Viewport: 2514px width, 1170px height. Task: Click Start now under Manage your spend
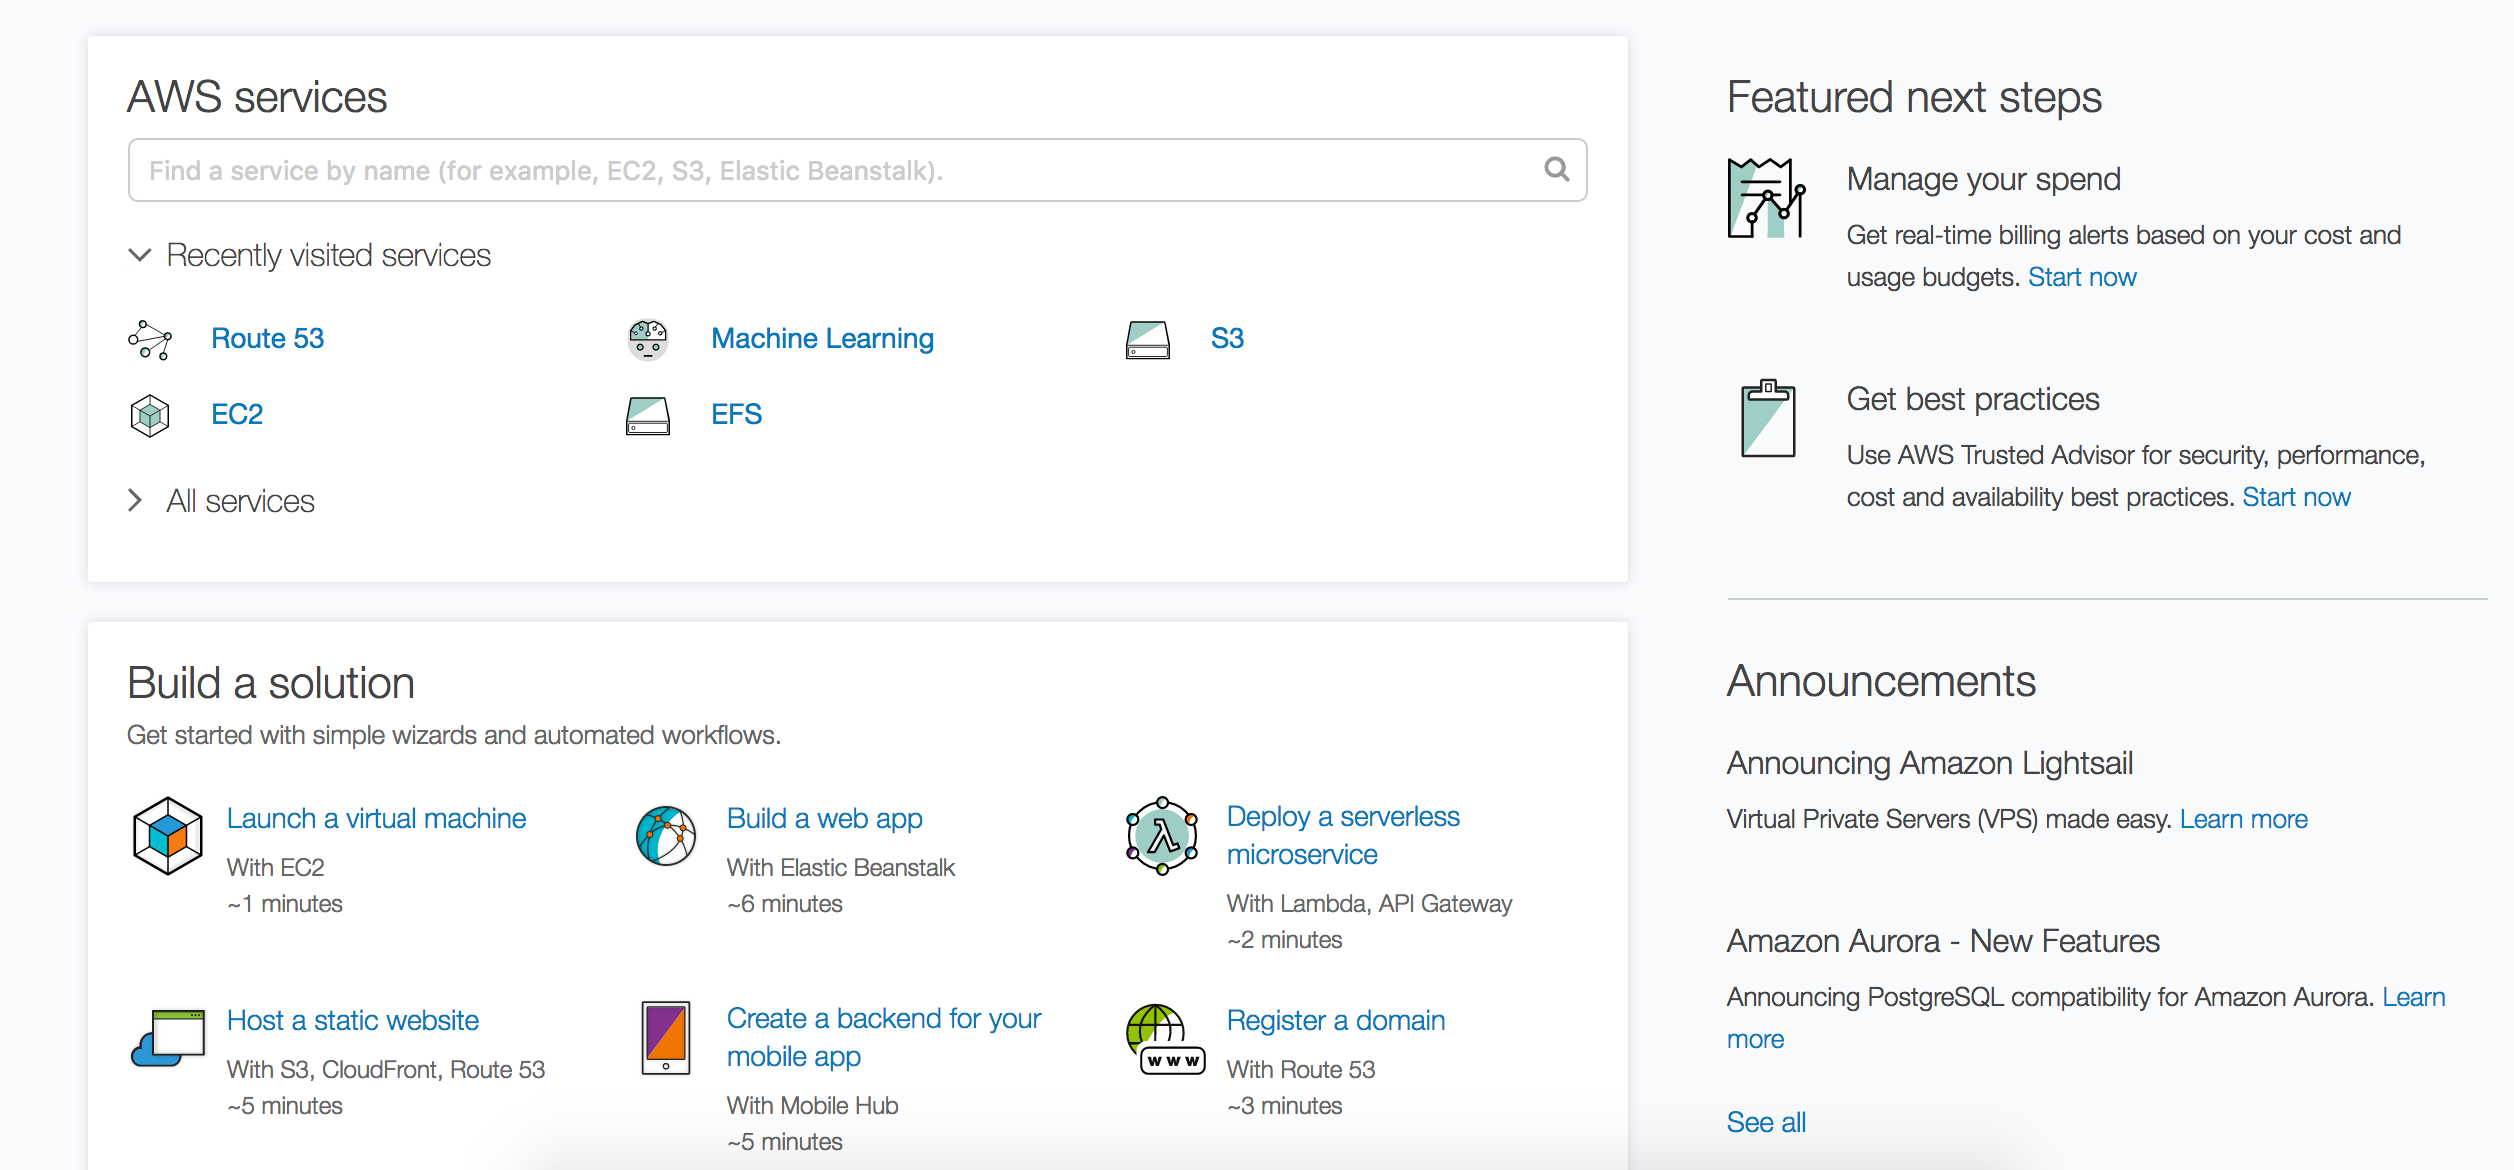2082,277
